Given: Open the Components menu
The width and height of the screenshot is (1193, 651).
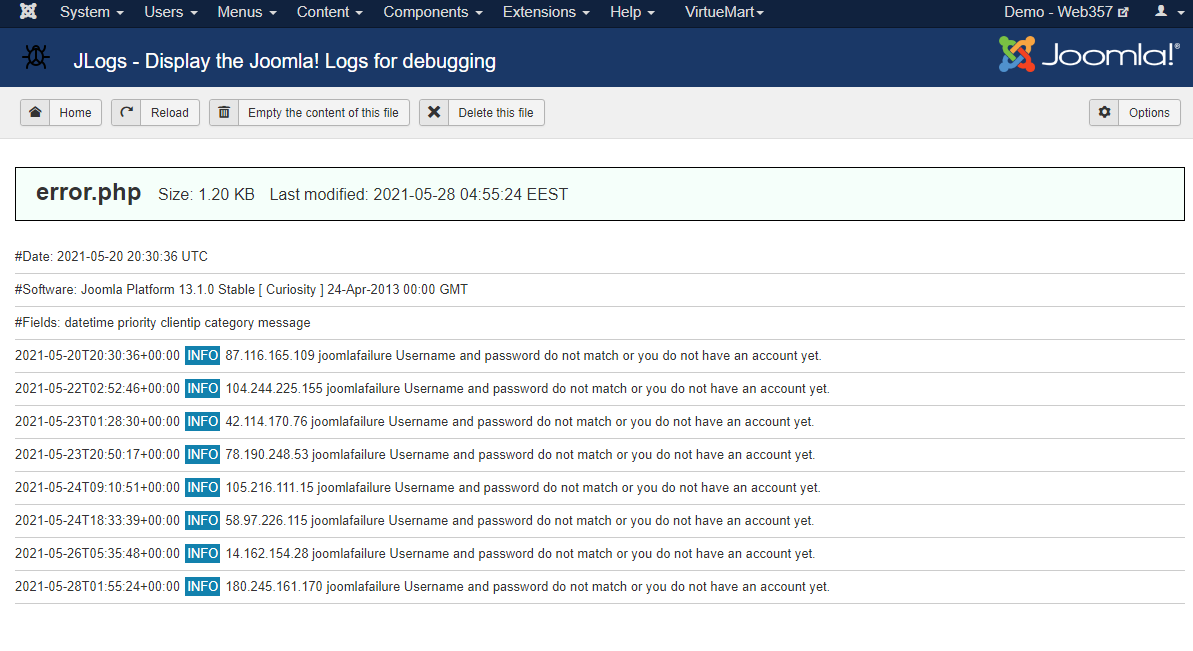Looking at the screenshot, I should [x=433, y=12].
